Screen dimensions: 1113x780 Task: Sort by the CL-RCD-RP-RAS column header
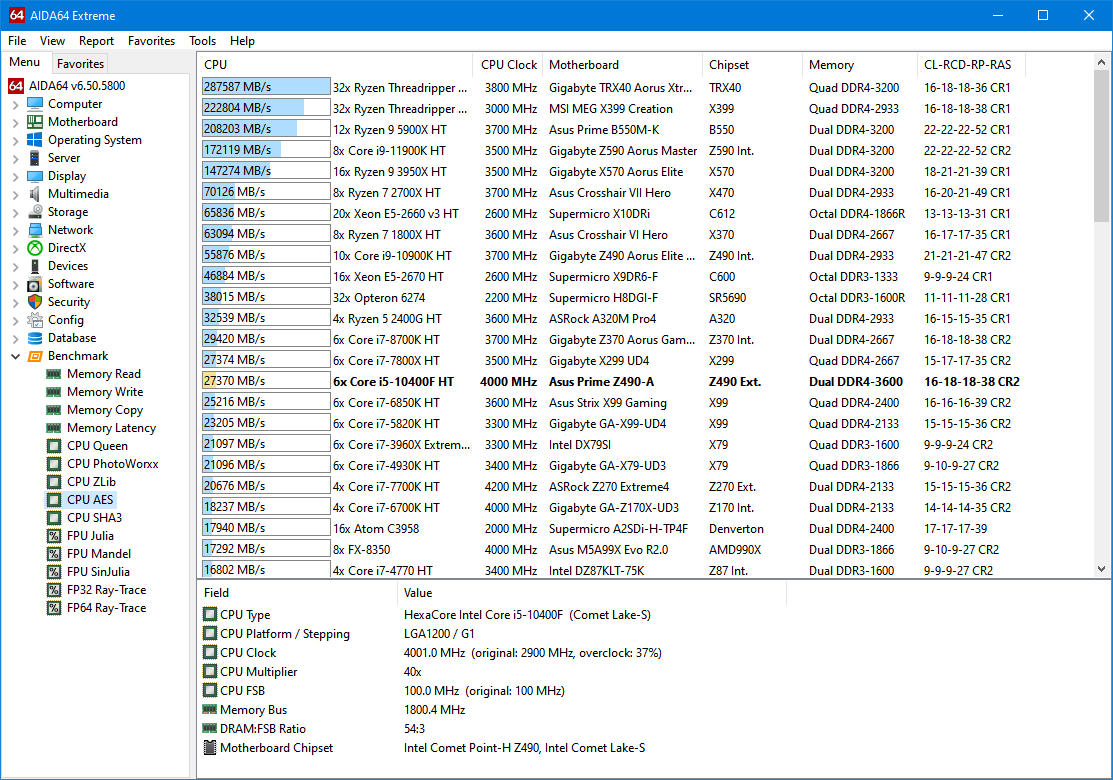972,65
